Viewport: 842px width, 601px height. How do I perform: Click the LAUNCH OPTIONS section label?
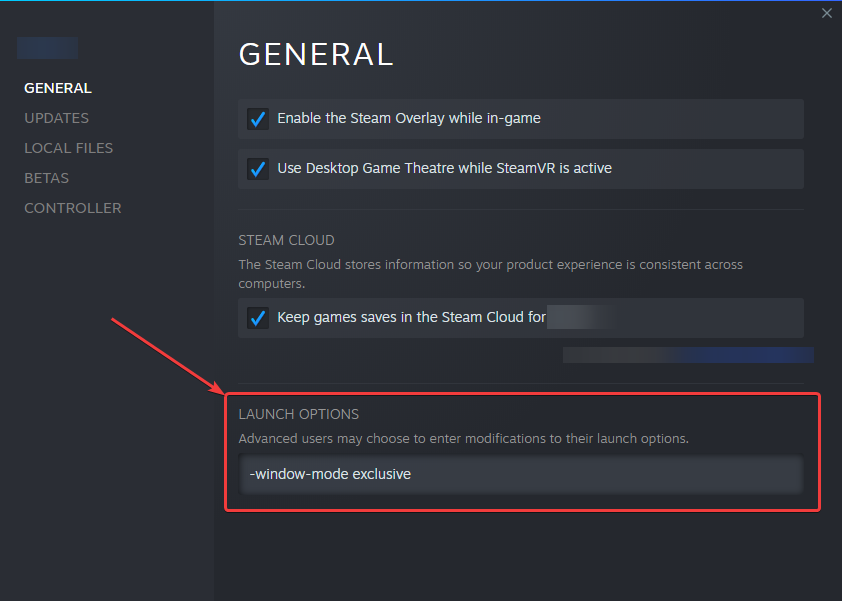[298, 414]
